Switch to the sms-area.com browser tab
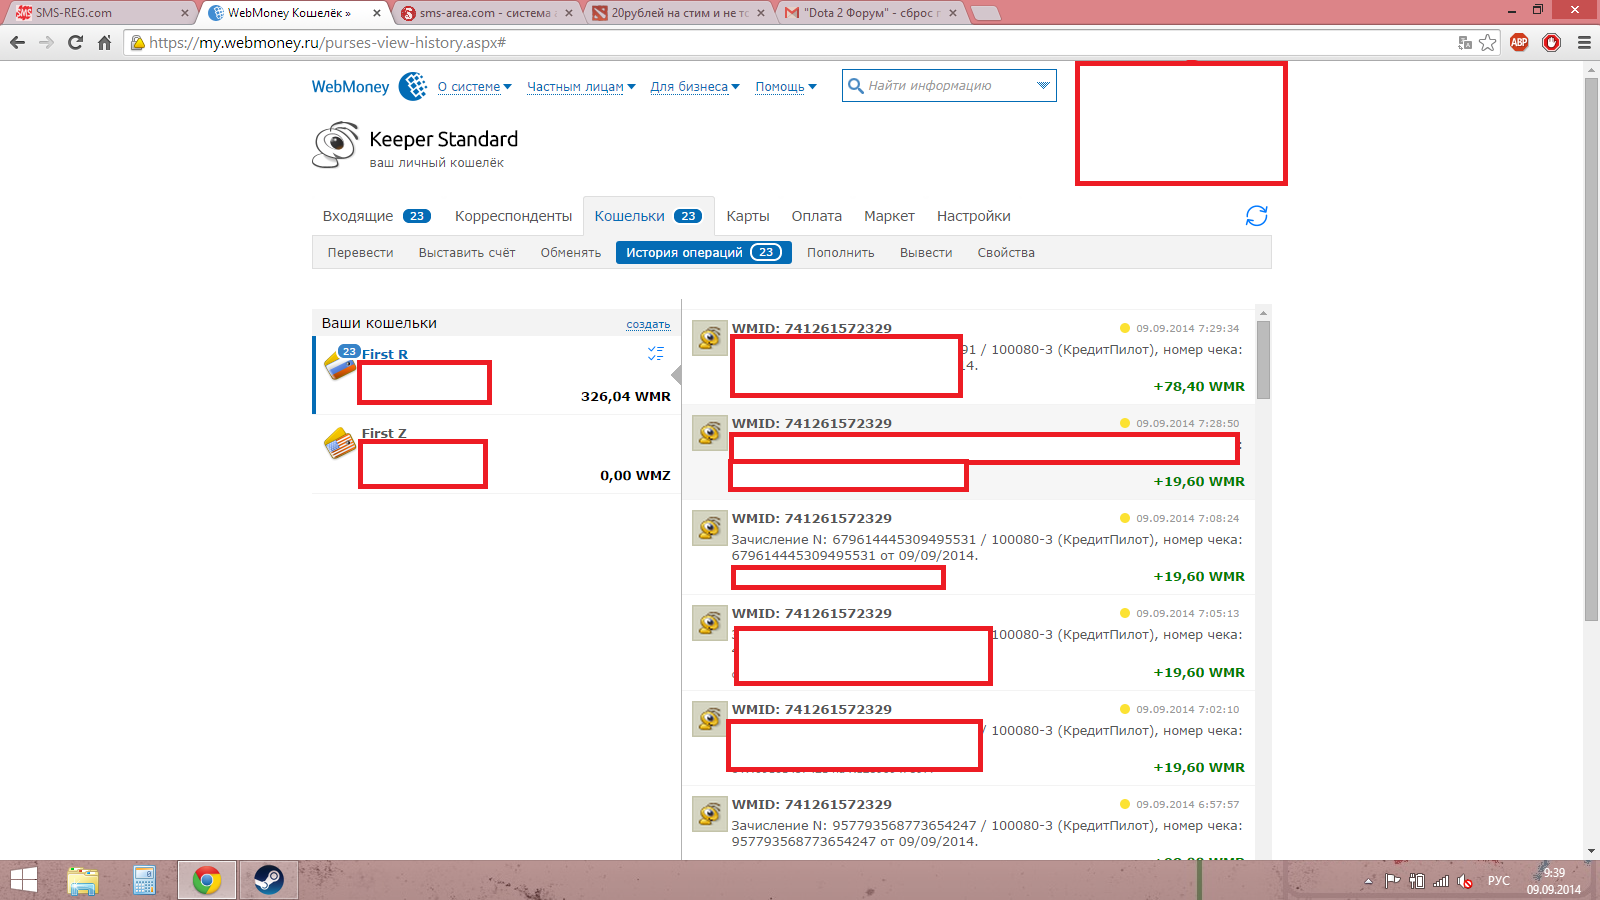 pyautogui.click(x=488, y=13)
